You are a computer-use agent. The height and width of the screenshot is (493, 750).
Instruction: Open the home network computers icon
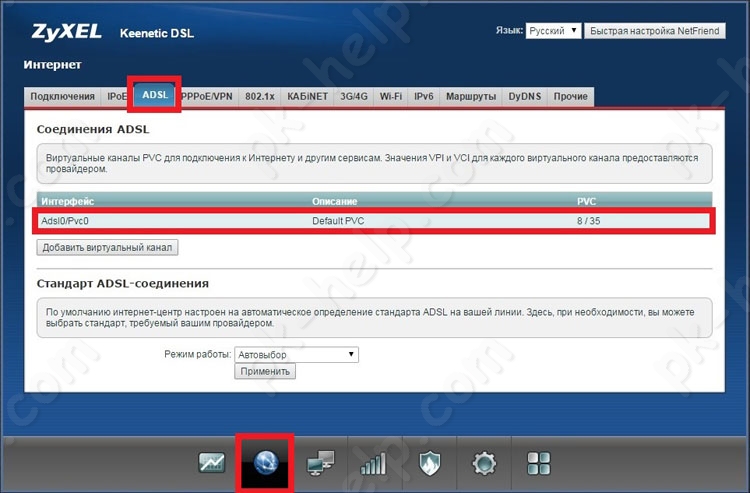pyautogui.click(x=320, y=463)
